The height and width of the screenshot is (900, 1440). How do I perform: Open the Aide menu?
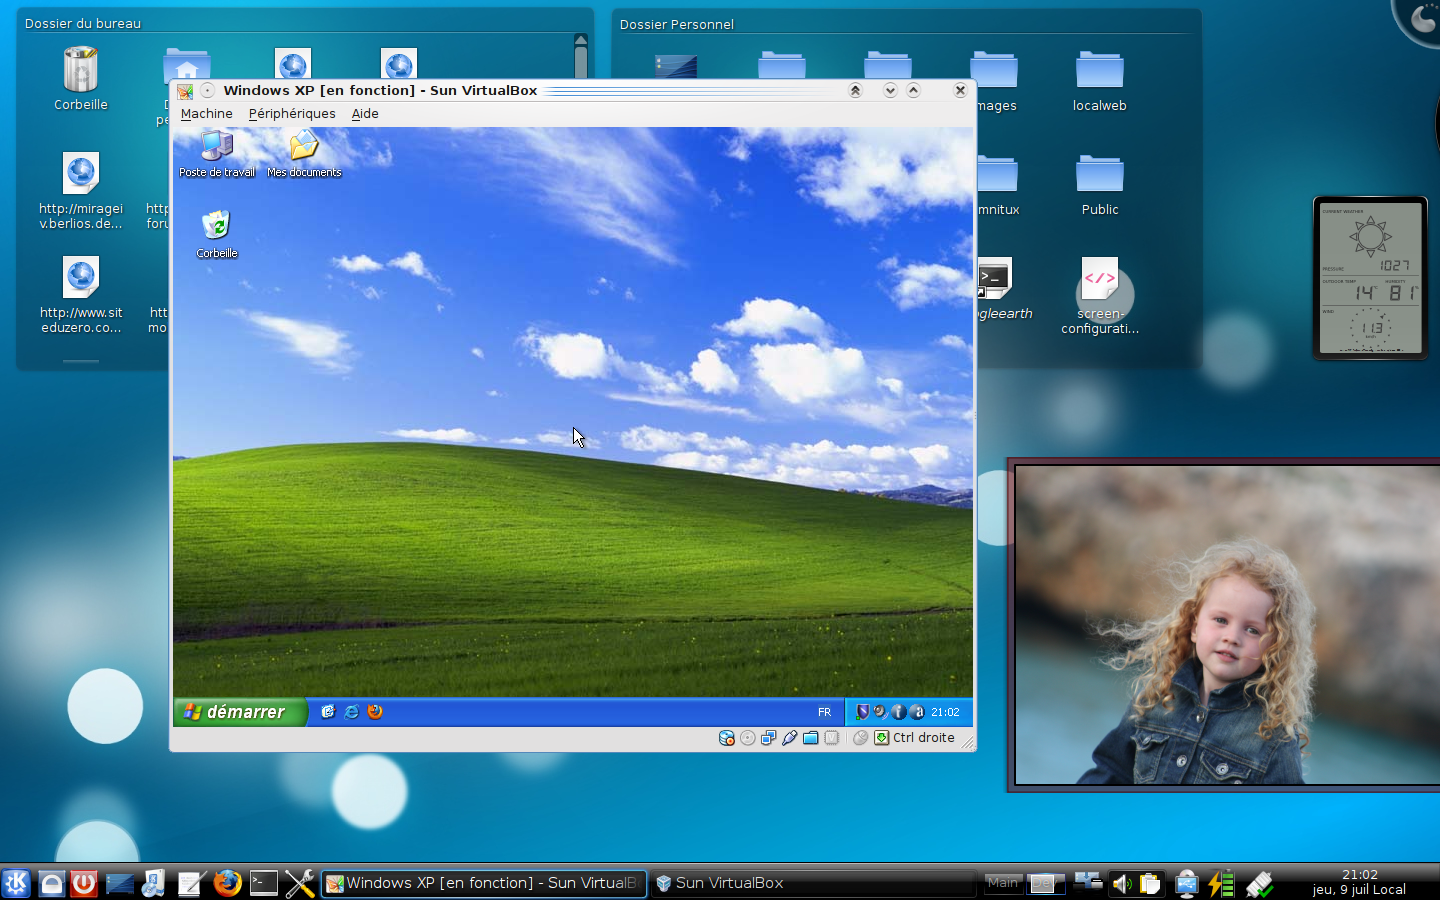[365, 114]
